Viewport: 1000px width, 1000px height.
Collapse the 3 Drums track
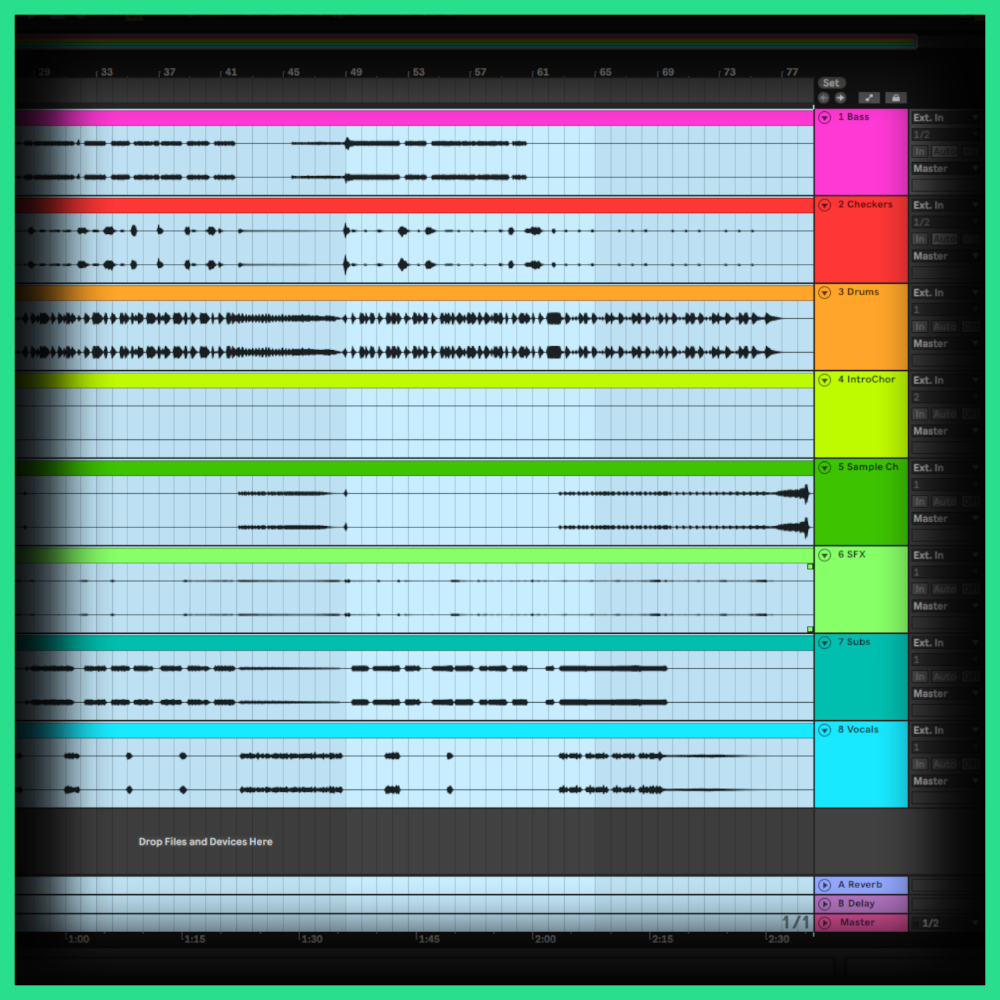825,292
